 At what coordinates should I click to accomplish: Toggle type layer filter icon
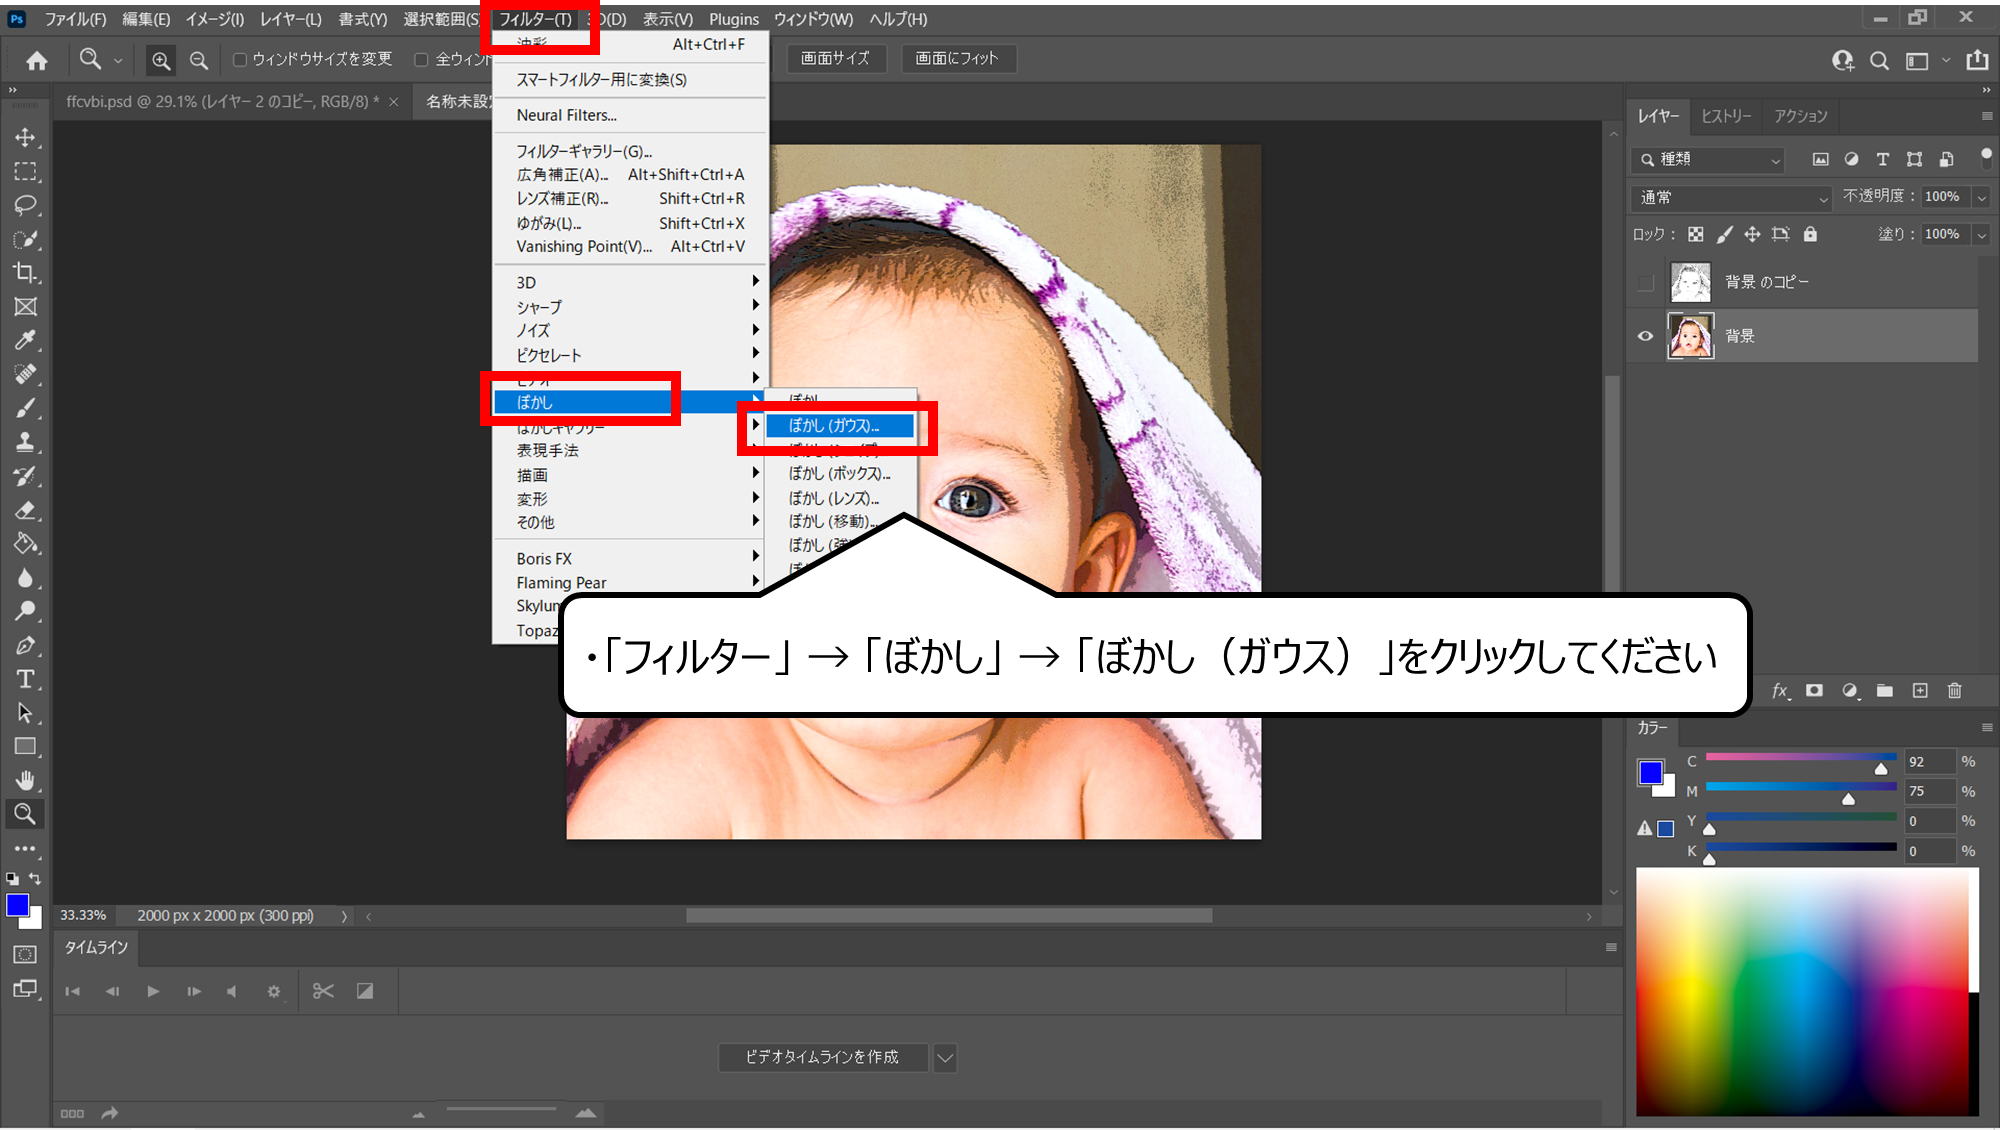click(x=1883, y=159)
